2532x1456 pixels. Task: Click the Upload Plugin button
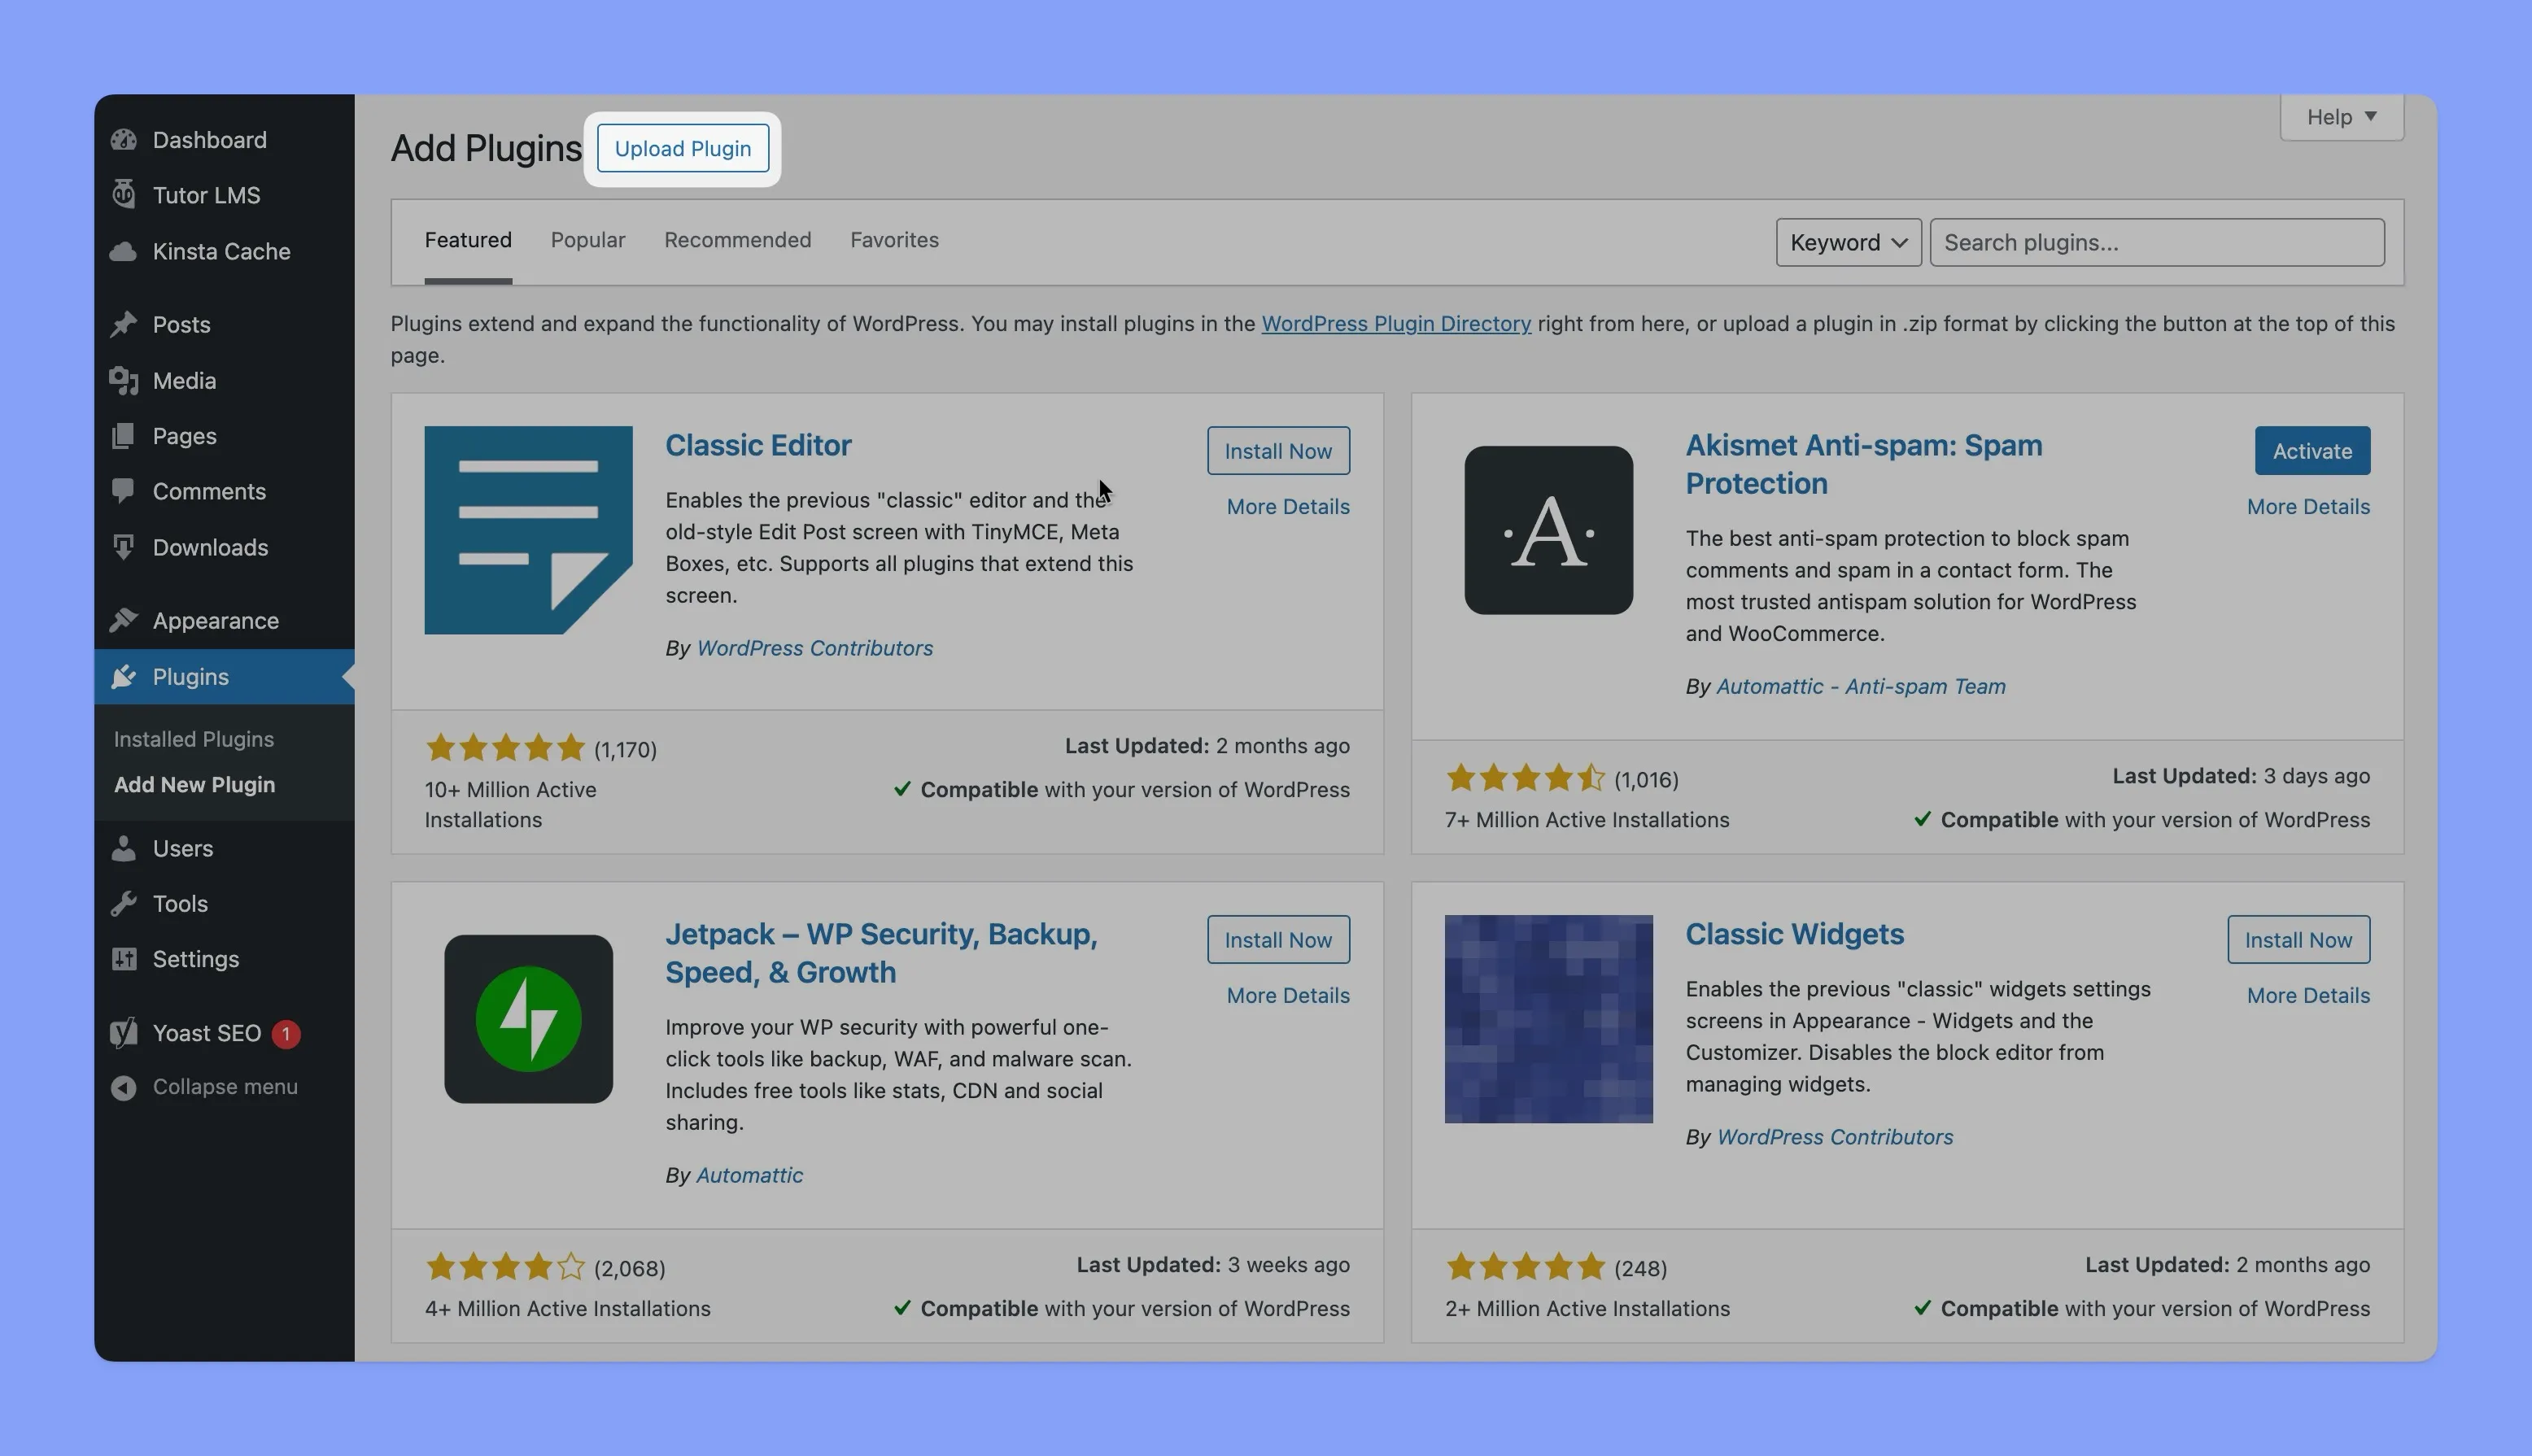click(683, 146)
